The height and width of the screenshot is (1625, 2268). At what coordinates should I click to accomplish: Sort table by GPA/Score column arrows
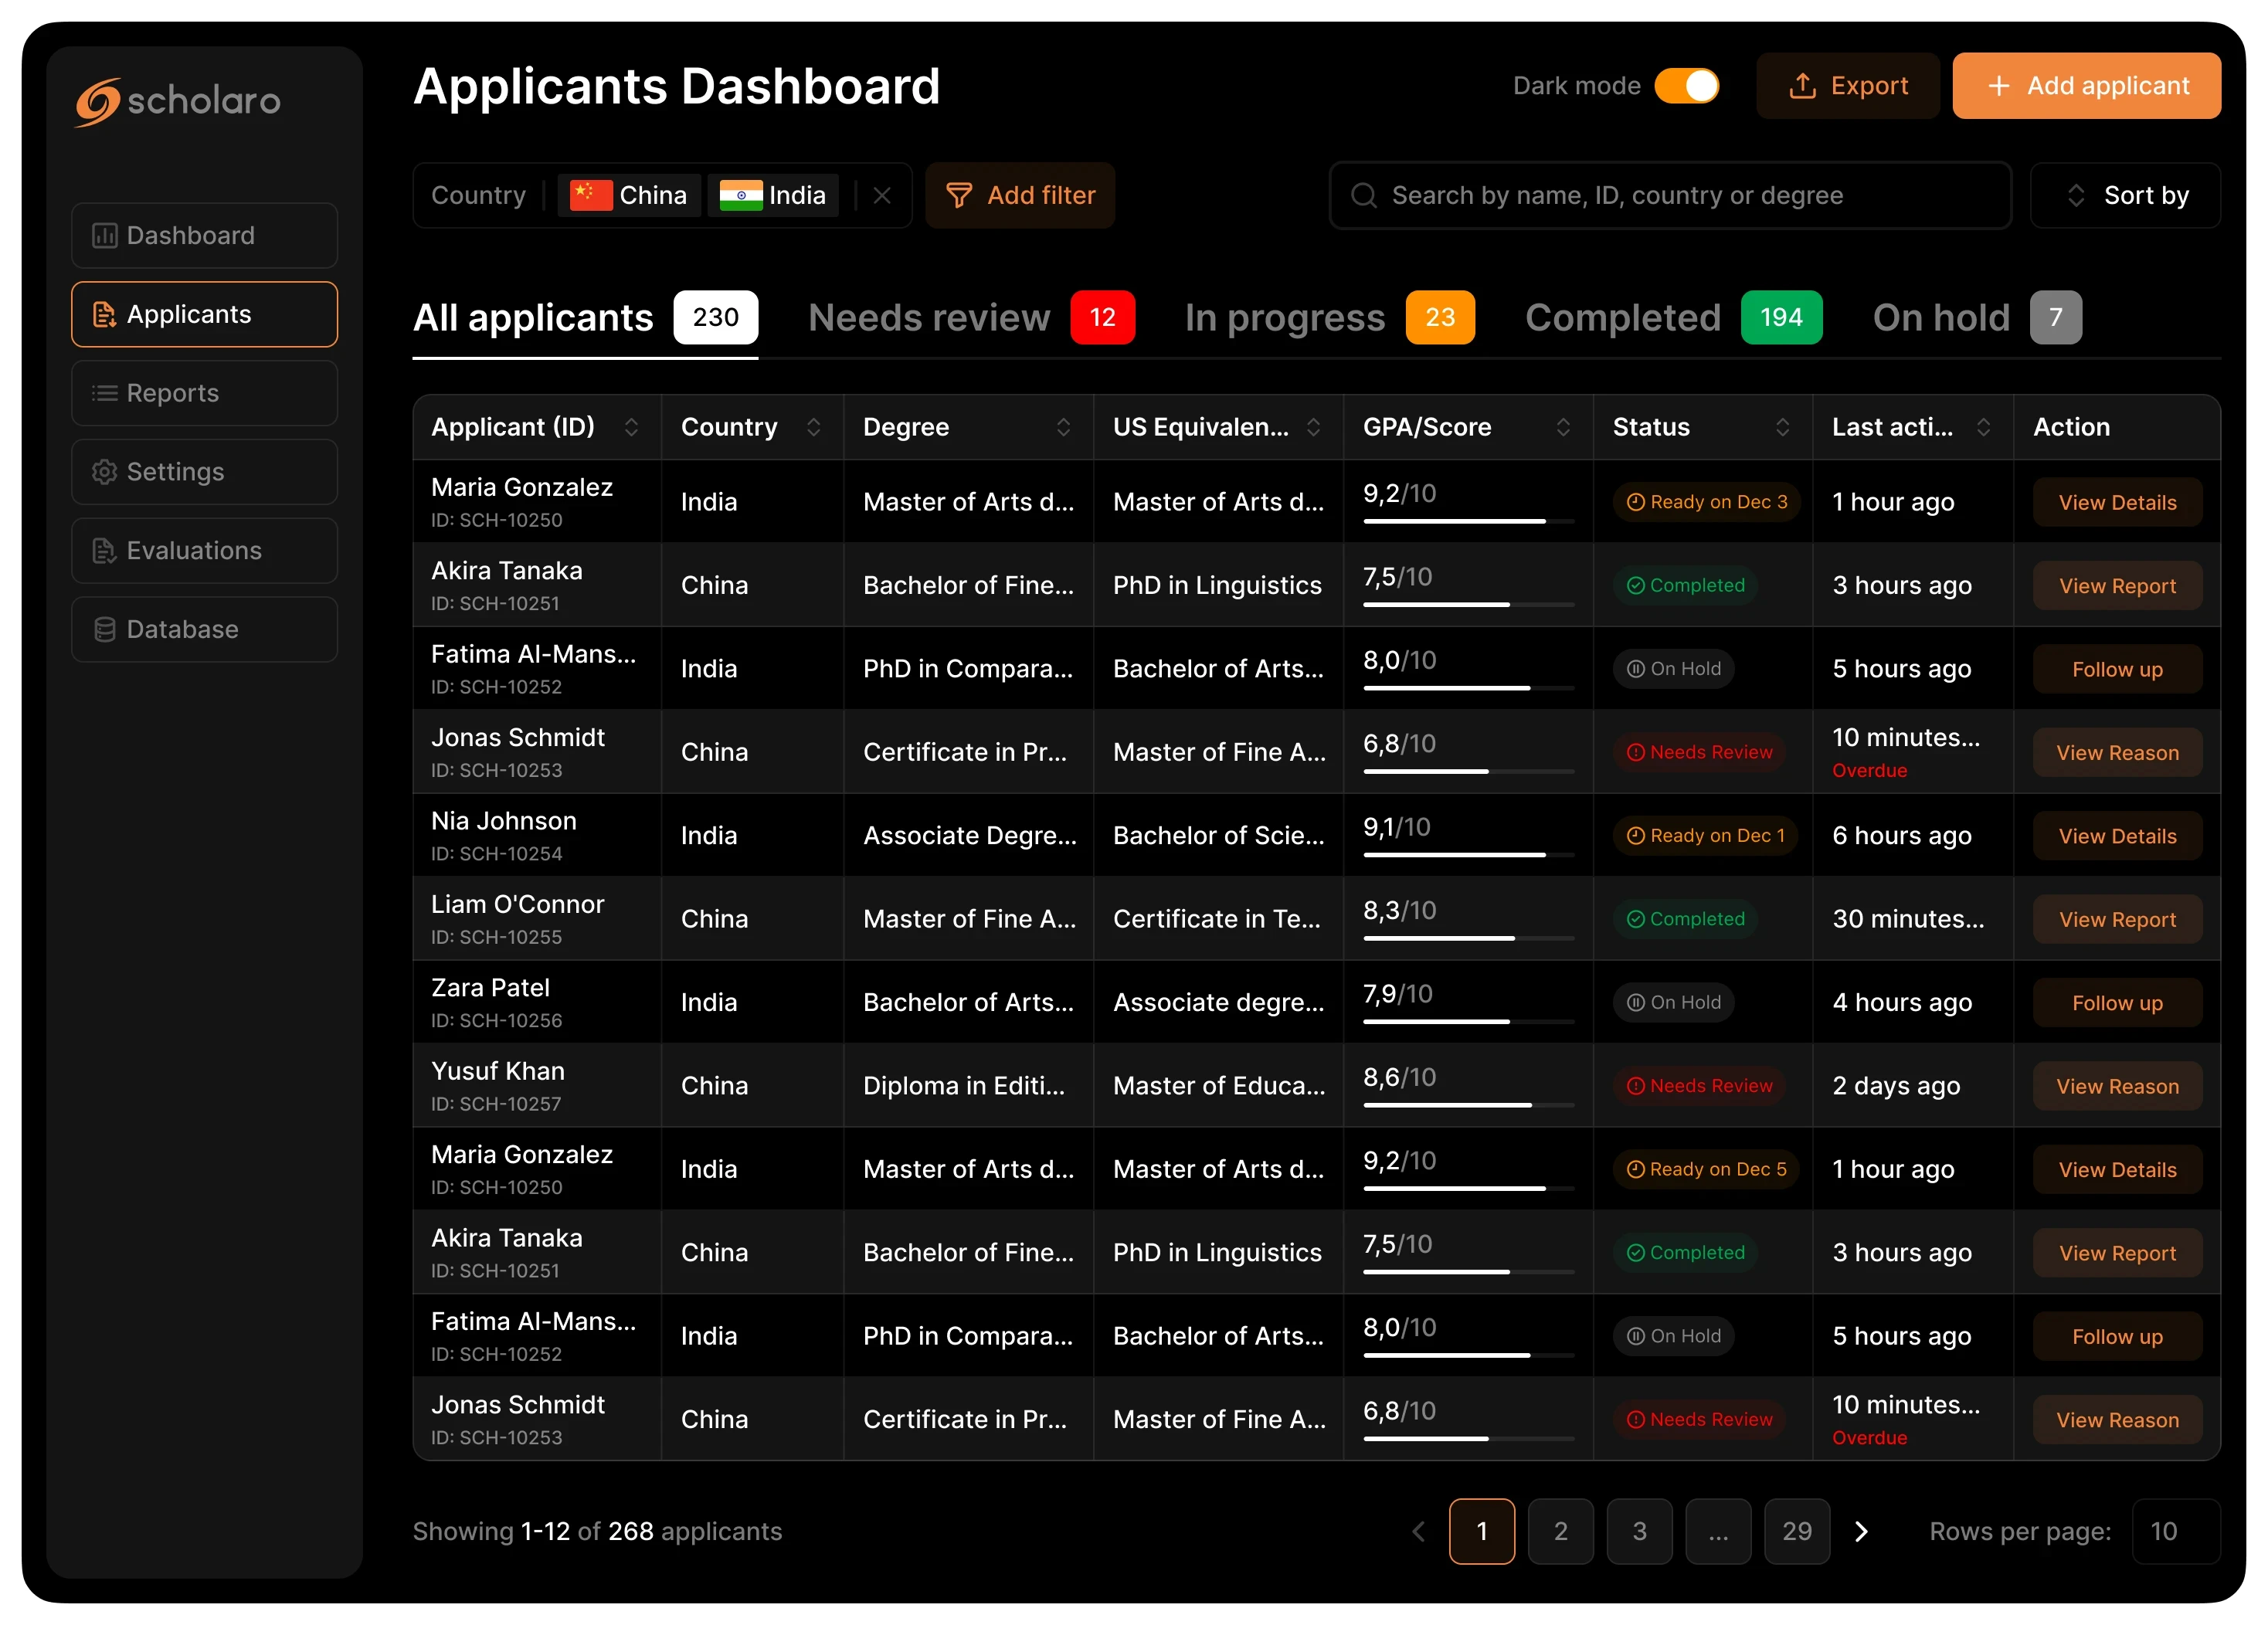(1562, 427)
